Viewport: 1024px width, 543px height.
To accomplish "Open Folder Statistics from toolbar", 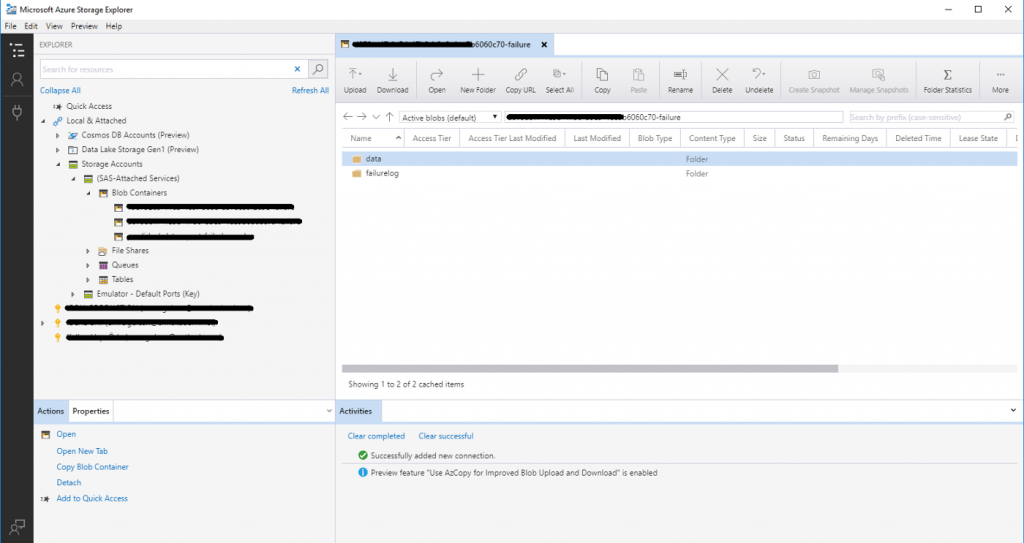I will tap(948, 80).
